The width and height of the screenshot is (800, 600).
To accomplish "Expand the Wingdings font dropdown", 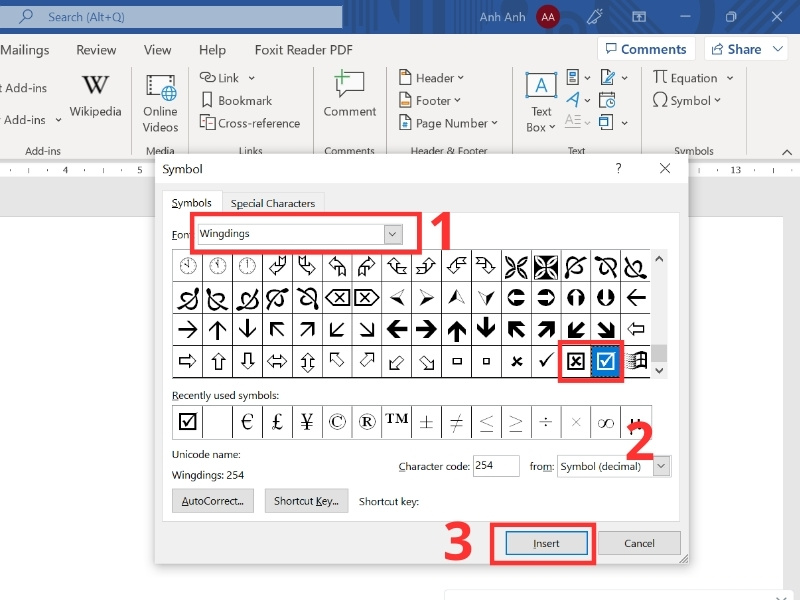I will point(393,234).
